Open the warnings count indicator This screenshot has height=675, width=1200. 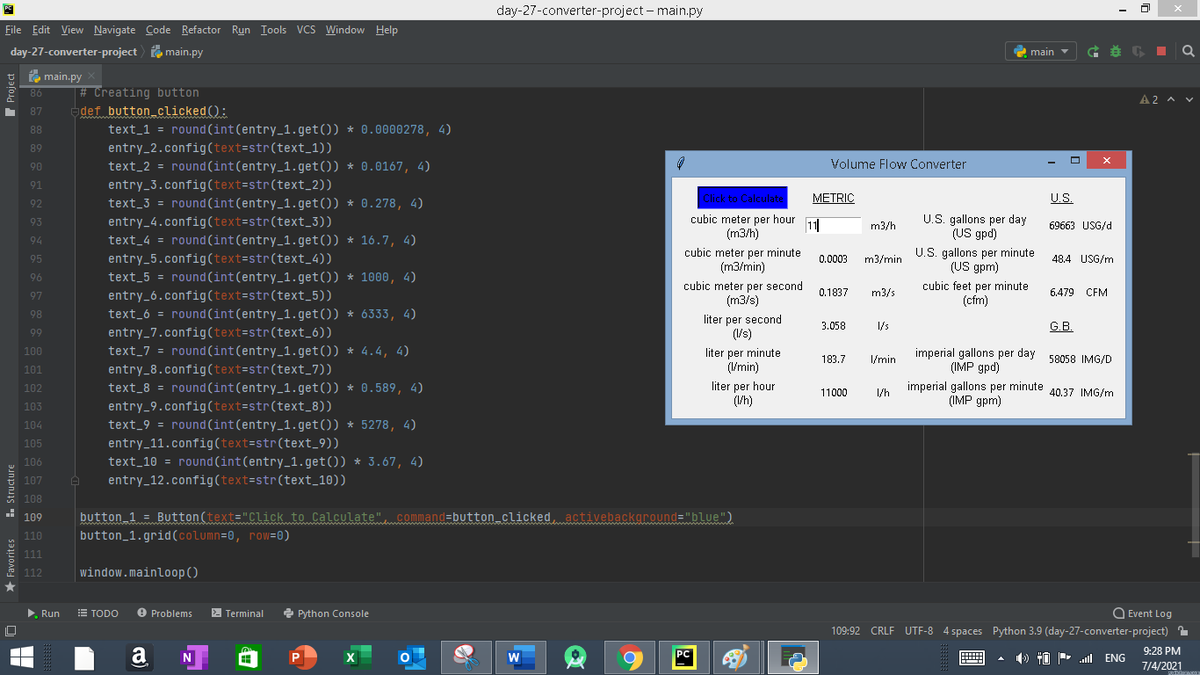[x=1149, y=99]
